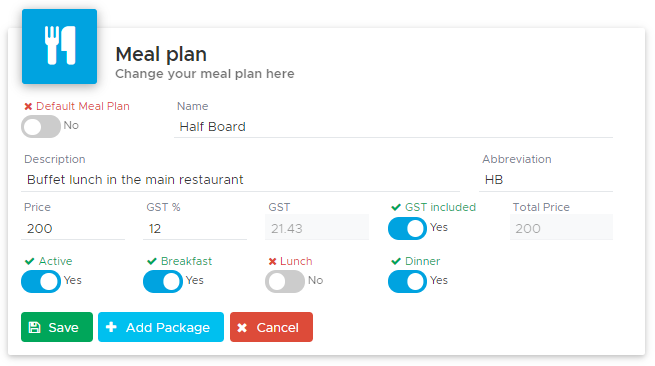The width and height of the screenshot is (655, 366).
Task: Enable the Default Meal Plan toggle
Action: click(41, 126)
